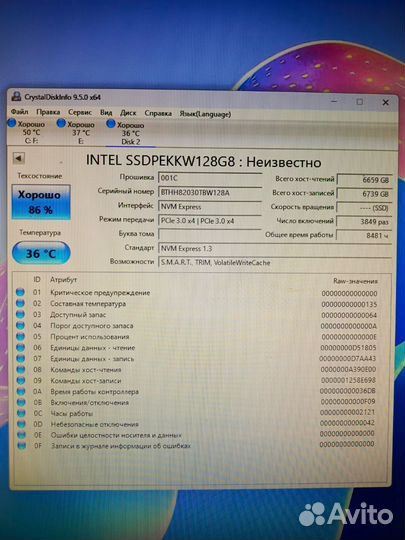Screen dimensions: 405x540
Task: Click the power-on count value 3849 раз
Action: point(364,222)
